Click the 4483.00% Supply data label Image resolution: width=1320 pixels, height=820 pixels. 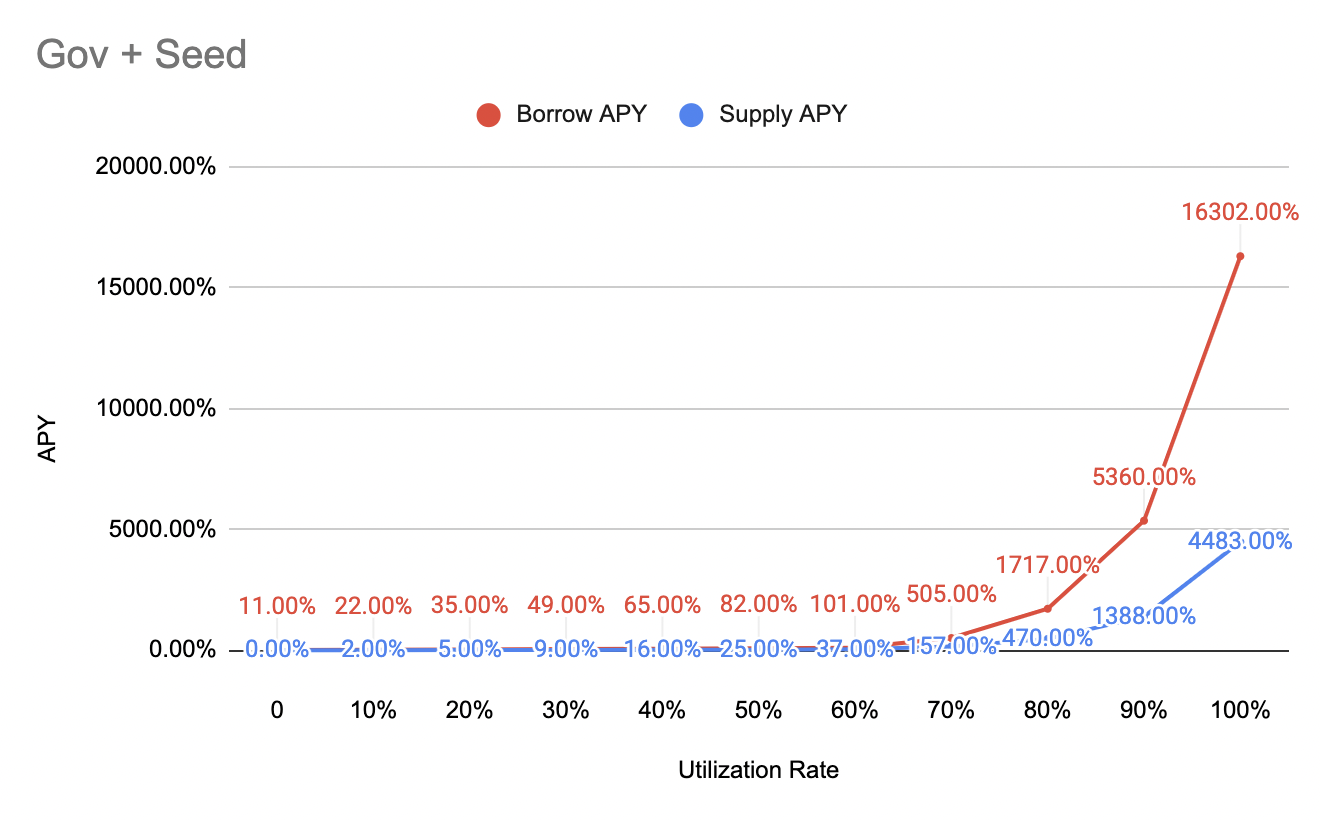coord(1240,541)
